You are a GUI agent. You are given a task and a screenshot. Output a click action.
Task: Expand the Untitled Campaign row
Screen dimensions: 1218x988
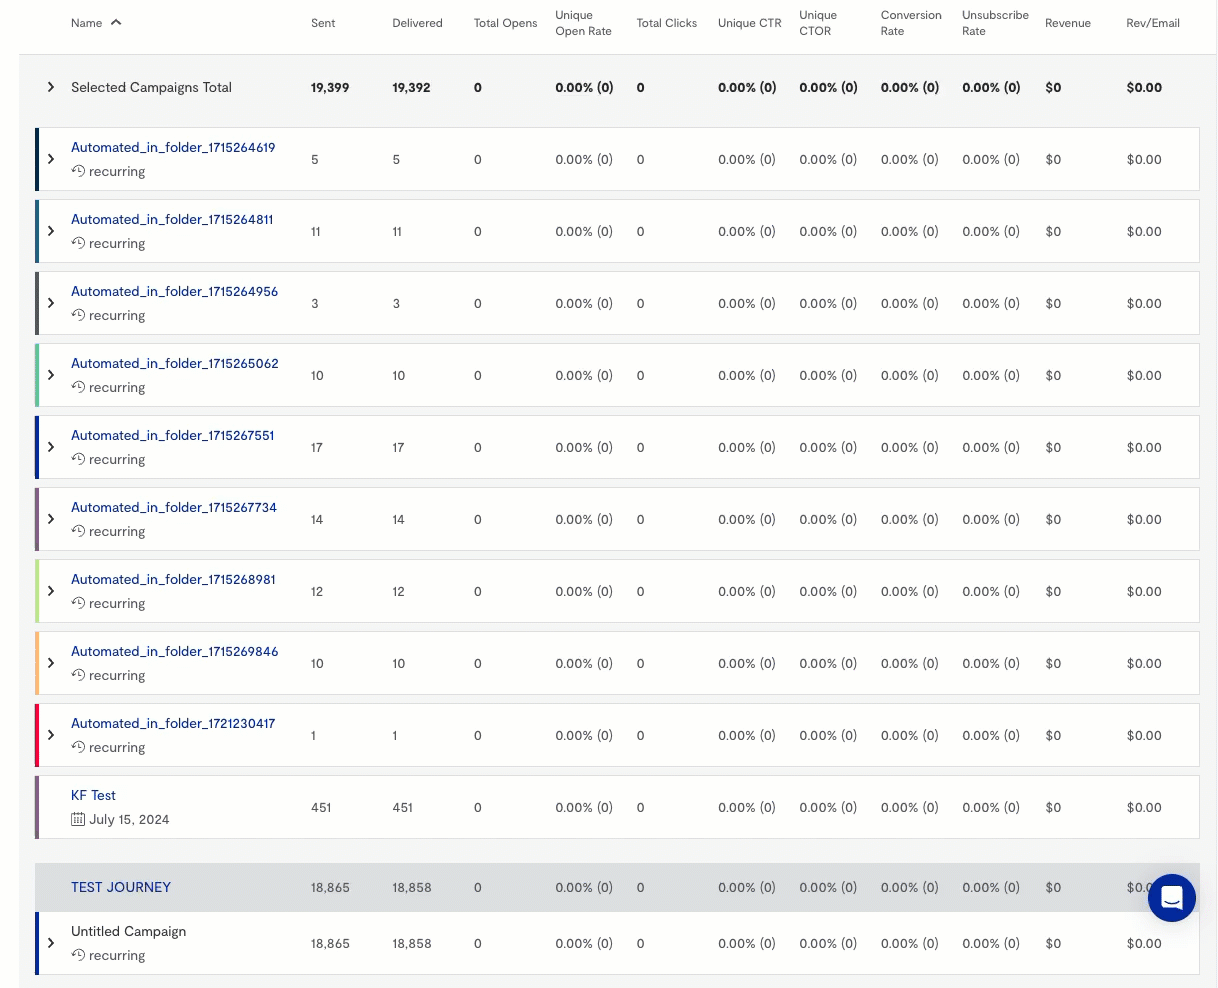pyautogui.click(x=51, y=943)
